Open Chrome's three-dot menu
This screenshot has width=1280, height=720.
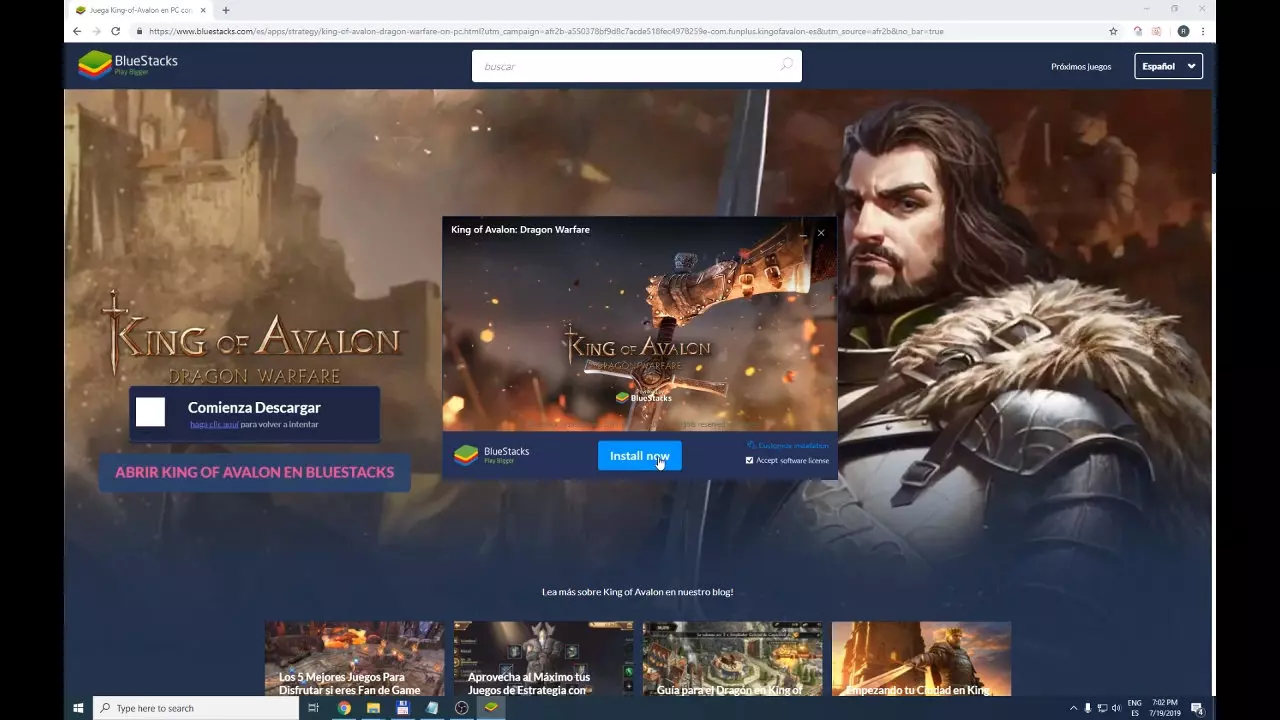pyautogui.click(x=1203, y=31)
